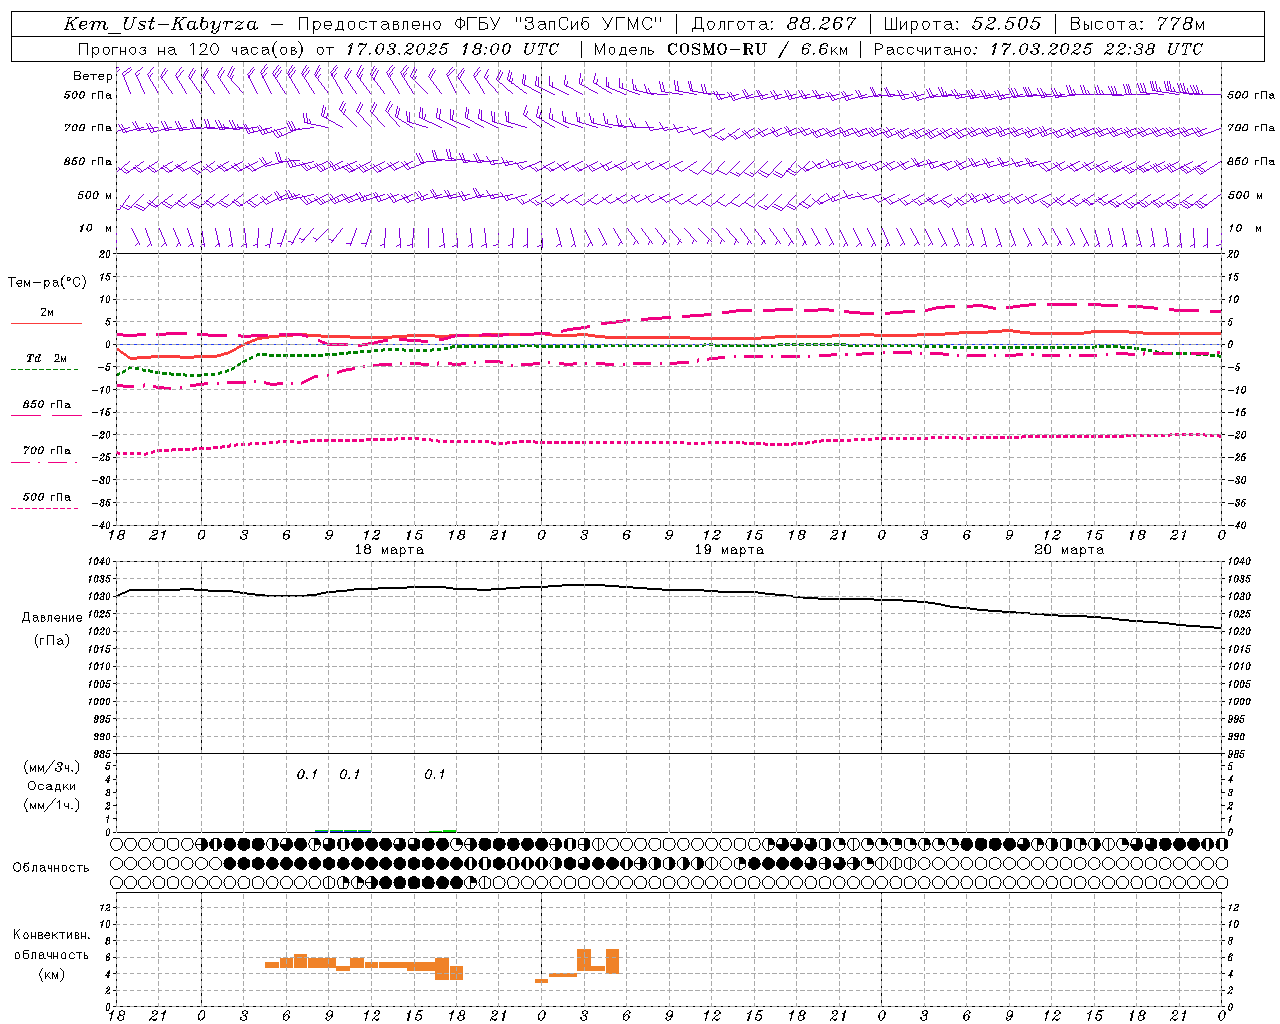Select the text Предоставлено ФГБУ "ЗапСиб УГМС"
This screenshot has height=1024, width=1280.
pos(480,24)
